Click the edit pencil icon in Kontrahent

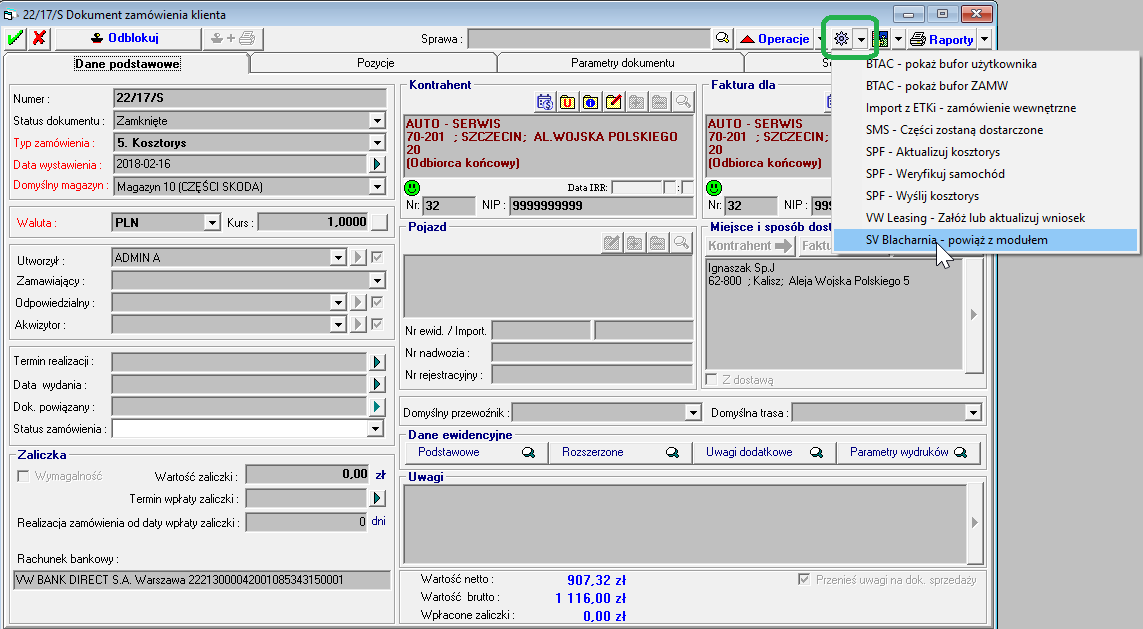coord(614,102)
